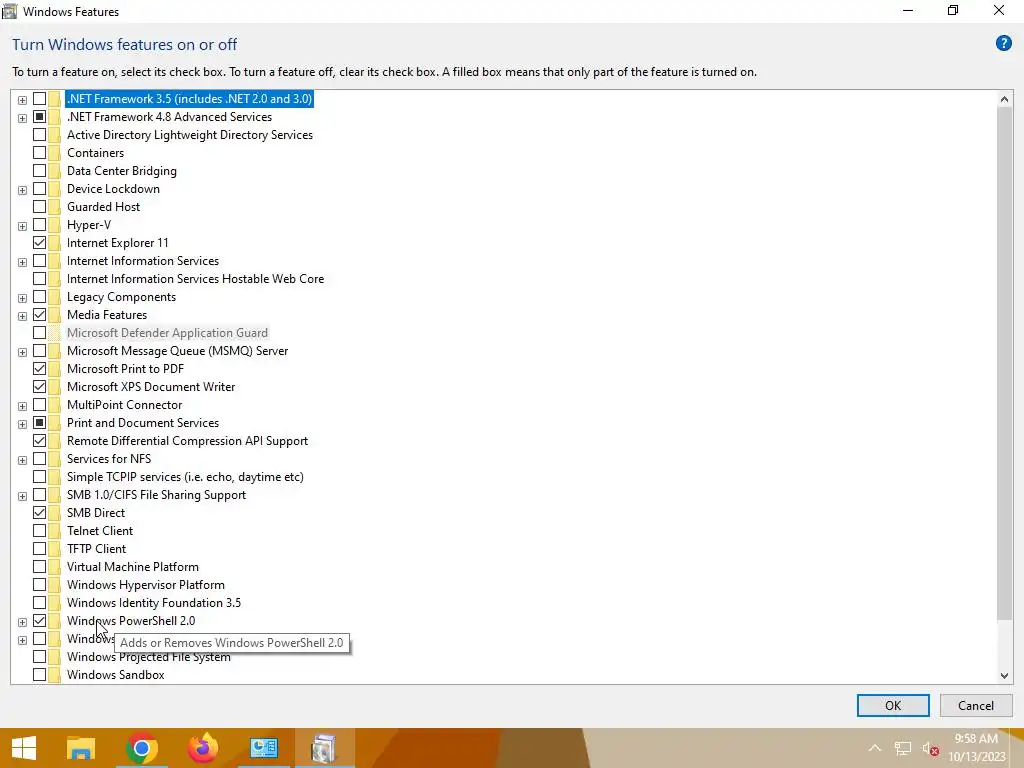The width and height of the screenshot is (1024, 768).
Task: Expand the Hyper-V tree node
Action: coord(22,226)
